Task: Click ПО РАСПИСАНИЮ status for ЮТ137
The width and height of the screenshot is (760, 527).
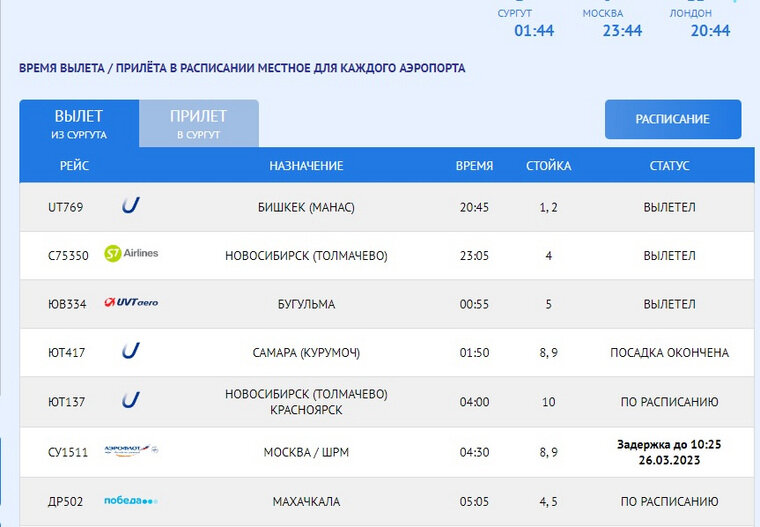Action: (x=669, y=402)
